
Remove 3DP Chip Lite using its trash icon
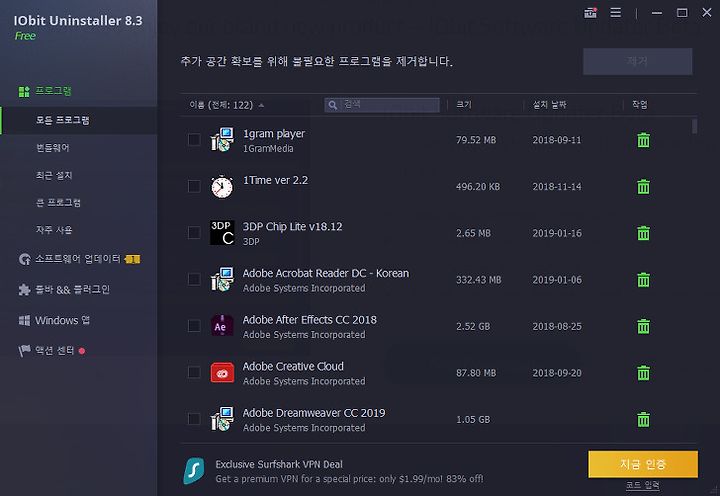(643, 233)
